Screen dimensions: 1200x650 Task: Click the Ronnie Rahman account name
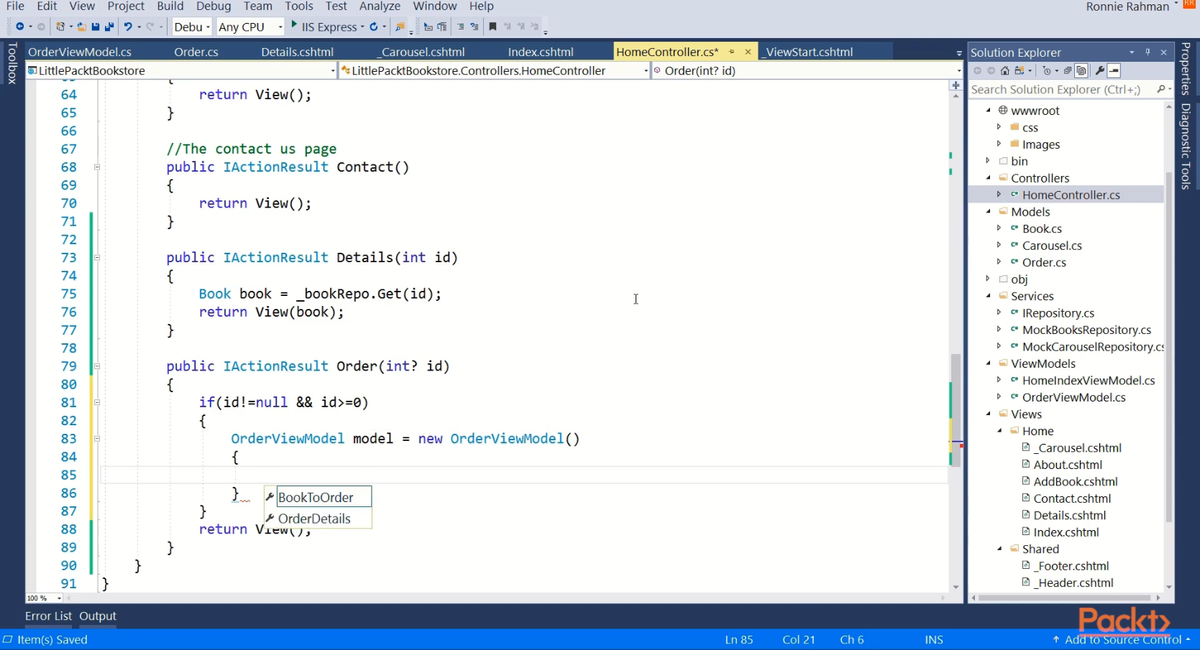[x=1127, y=7]
